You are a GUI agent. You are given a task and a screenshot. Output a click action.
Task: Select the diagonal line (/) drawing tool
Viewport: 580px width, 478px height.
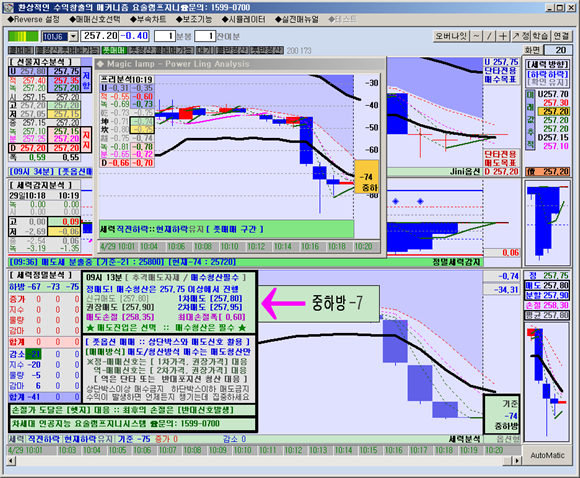[x=489, y=36]
